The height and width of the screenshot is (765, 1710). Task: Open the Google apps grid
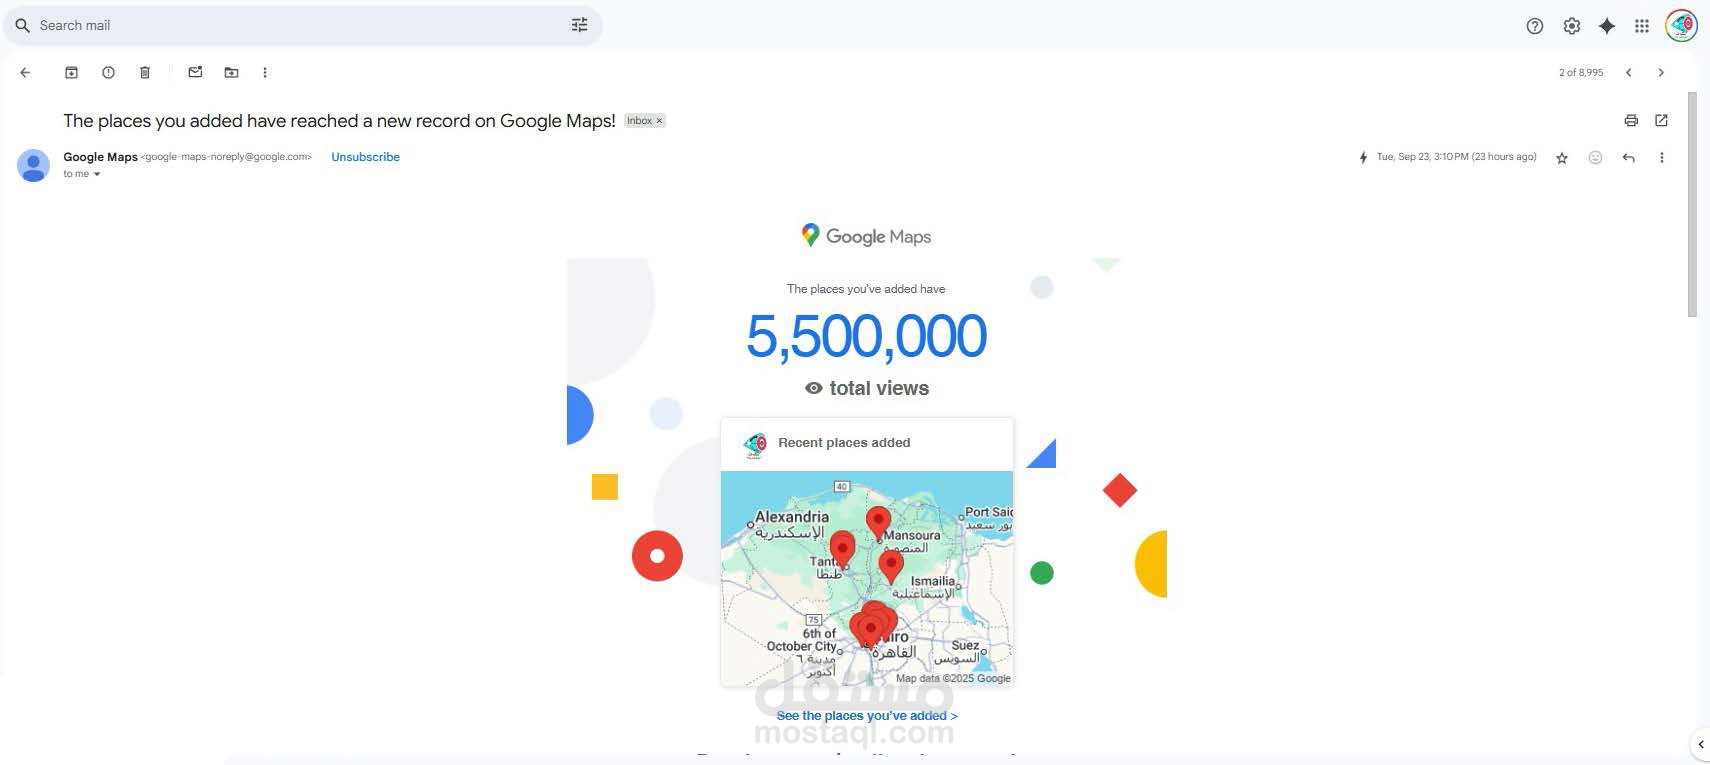[x=1642, y=26]
